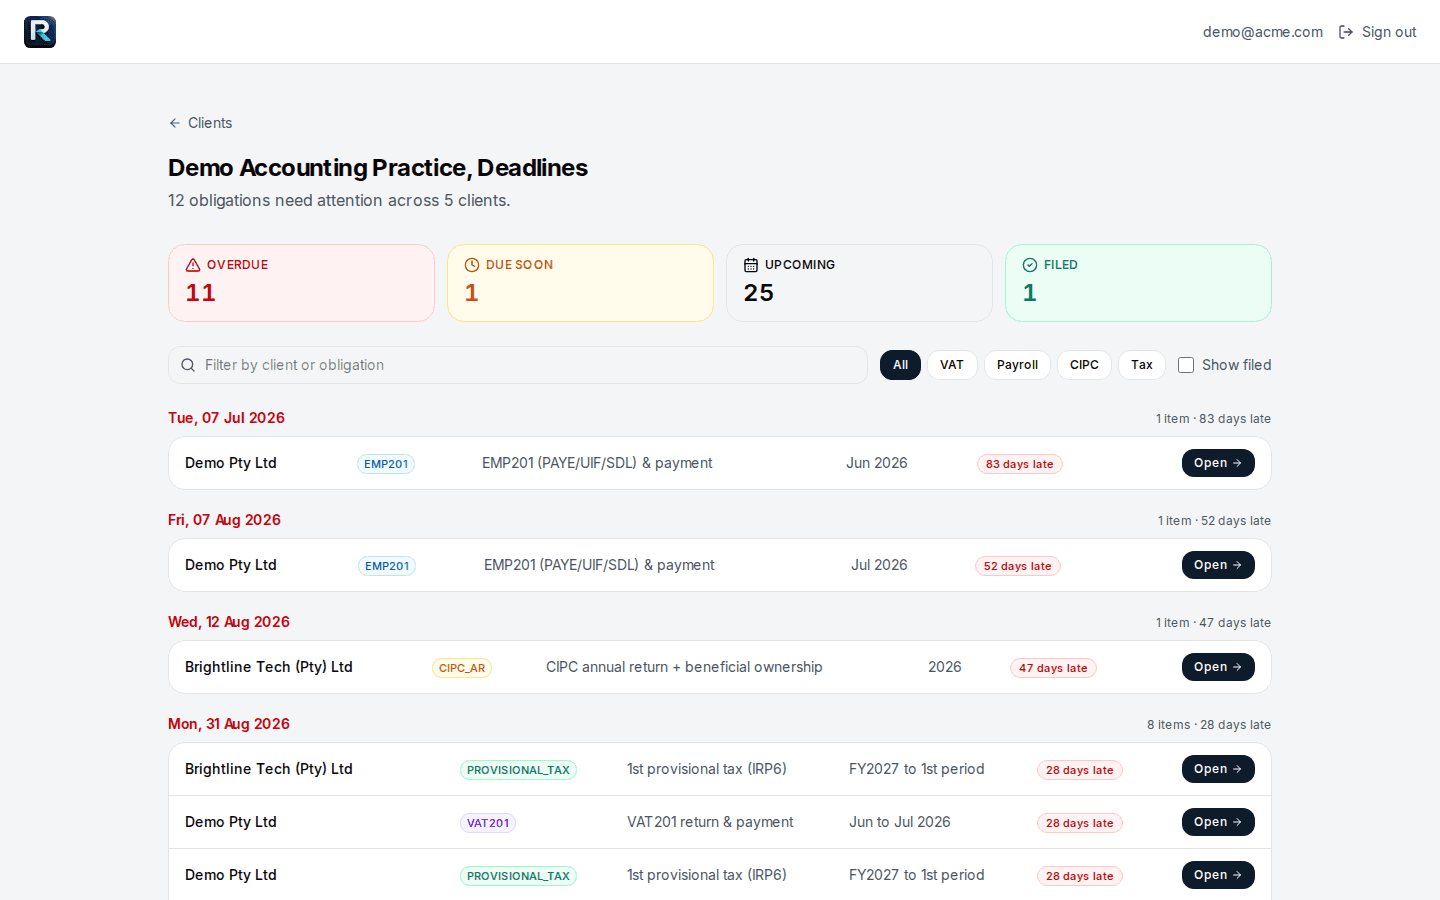
Task: Click the CIPC_AR tag
Action: (x=462, y=668)
